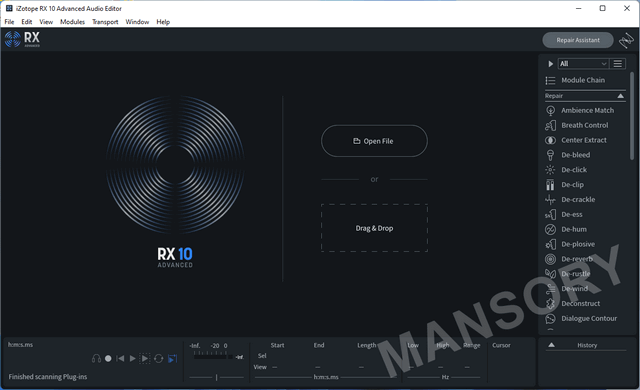Toggle headphone monitoring in transport
This screenshot has height=390, width=640.
coord(96,359)
